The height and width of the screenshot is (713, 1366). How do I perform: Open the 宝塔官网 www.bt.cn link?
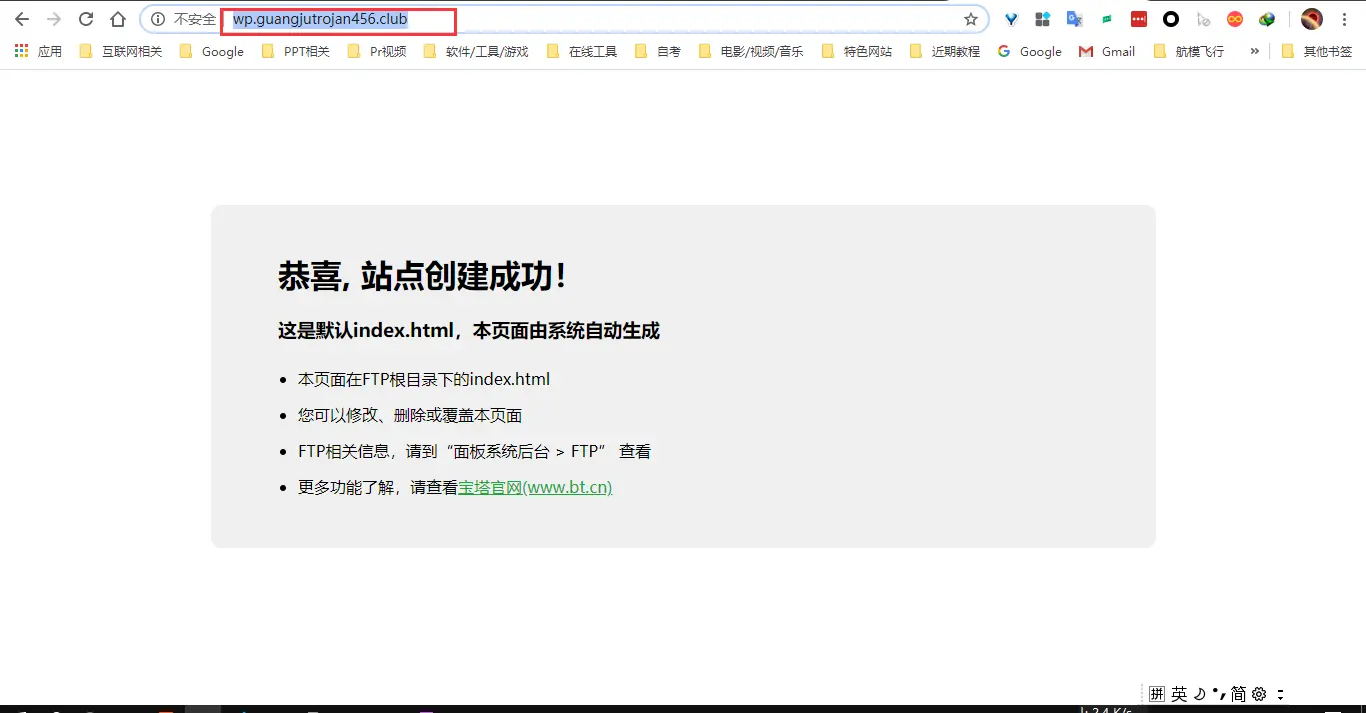pos(535,489)
